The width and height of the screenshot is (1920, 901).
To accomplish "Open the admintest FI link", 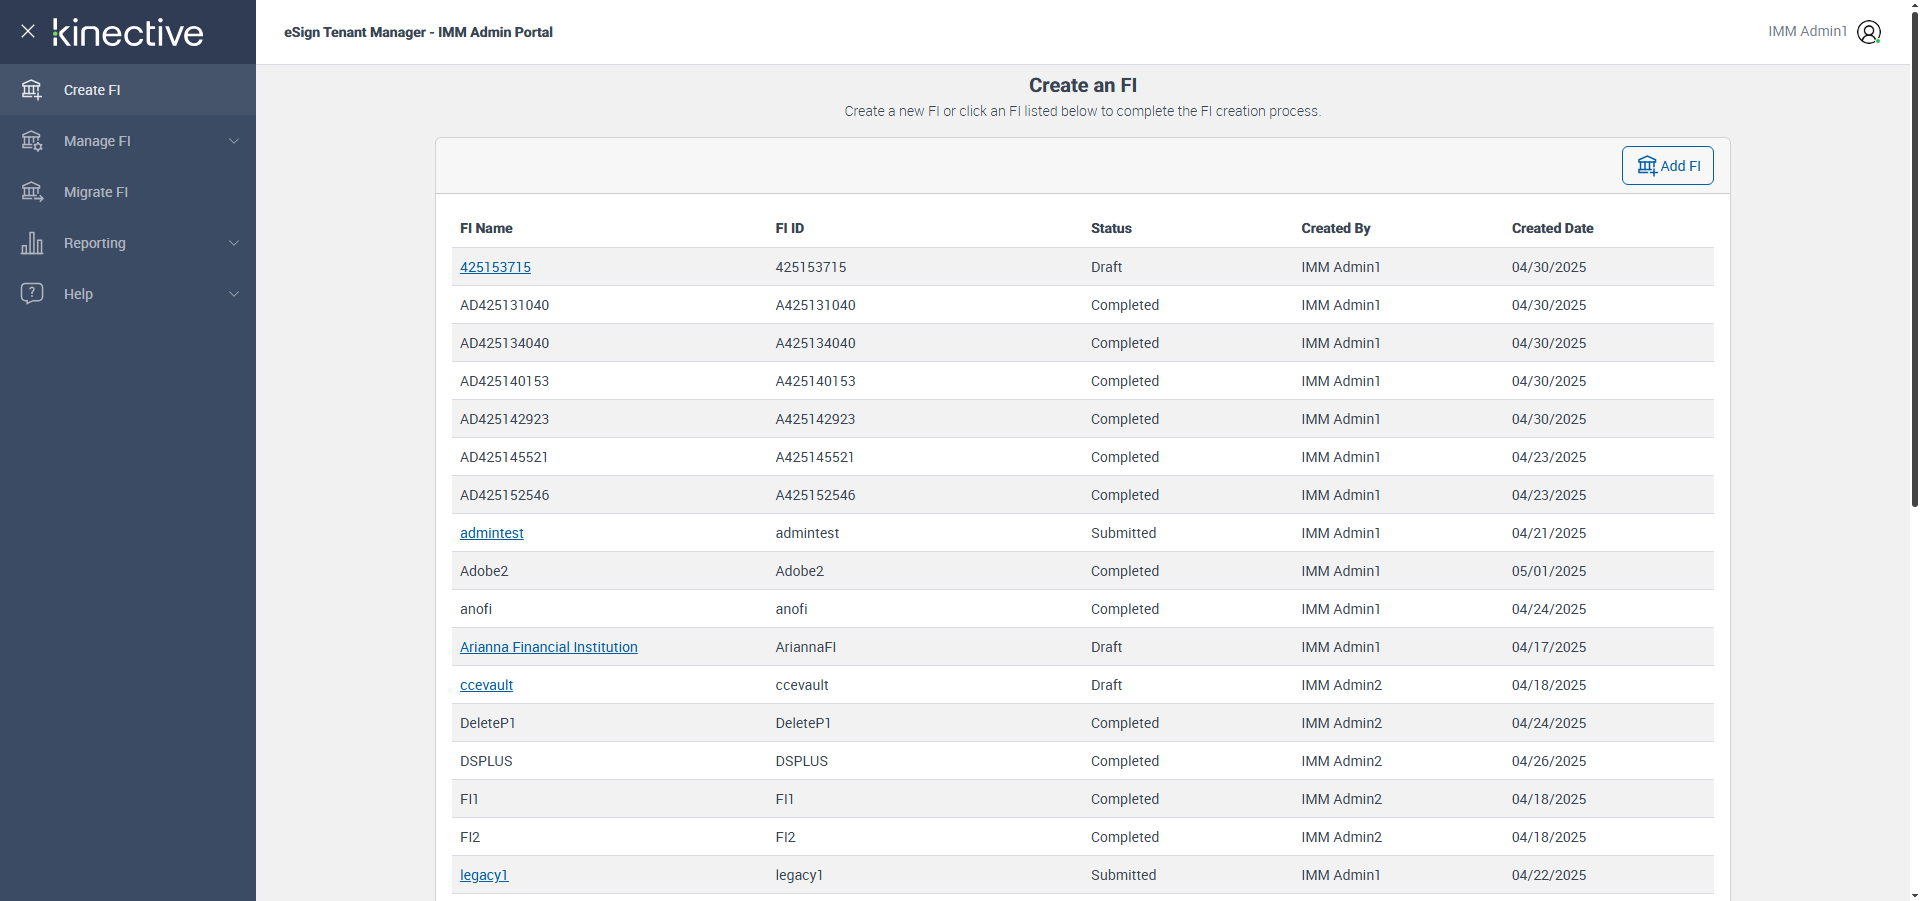I will click(491, 533).
